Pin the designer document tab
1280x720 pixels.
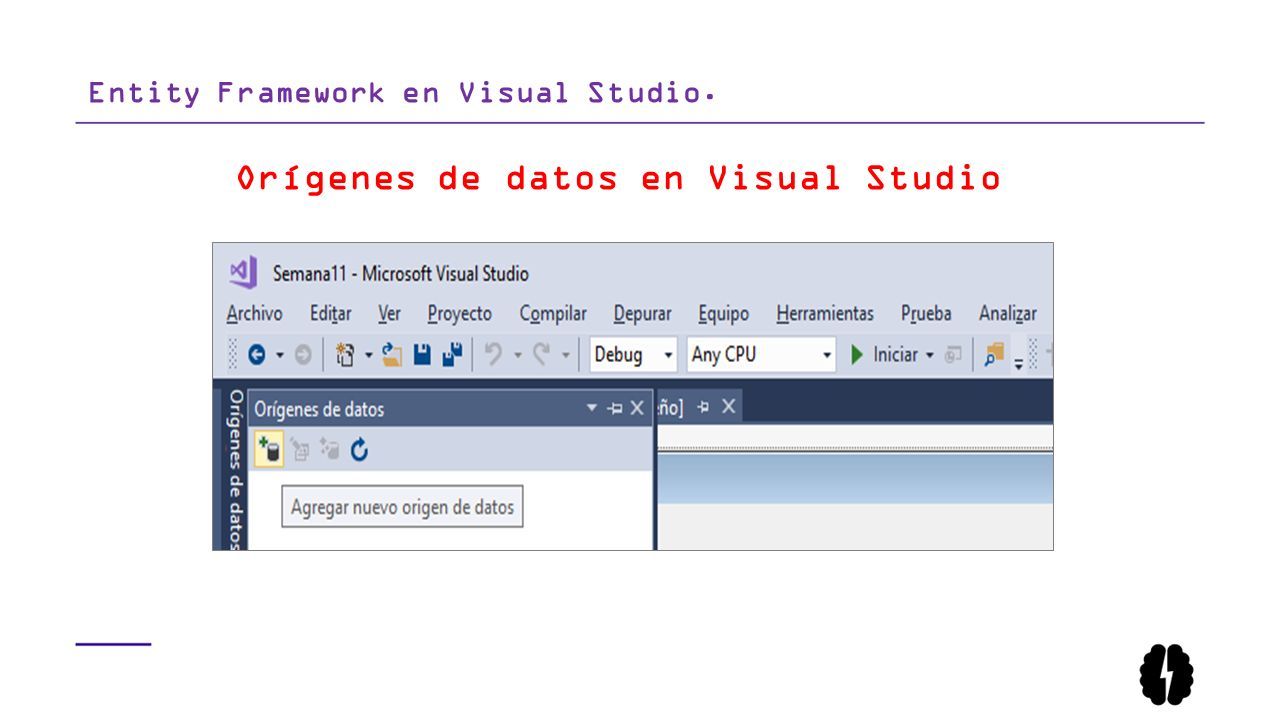[703, 406]
